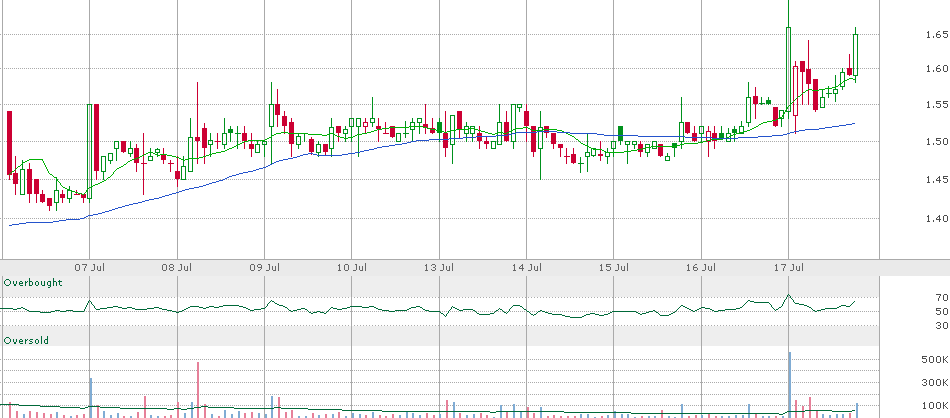The width and height of the screenshot is (950, 418).
Task: Click the 15 Jul date label
Action: pyautogui.click(x=614, y=267)
